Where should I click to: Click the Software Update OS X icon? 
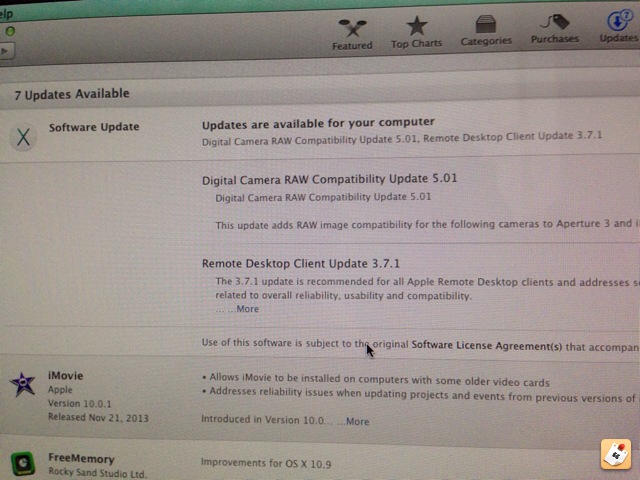(23, 137)
